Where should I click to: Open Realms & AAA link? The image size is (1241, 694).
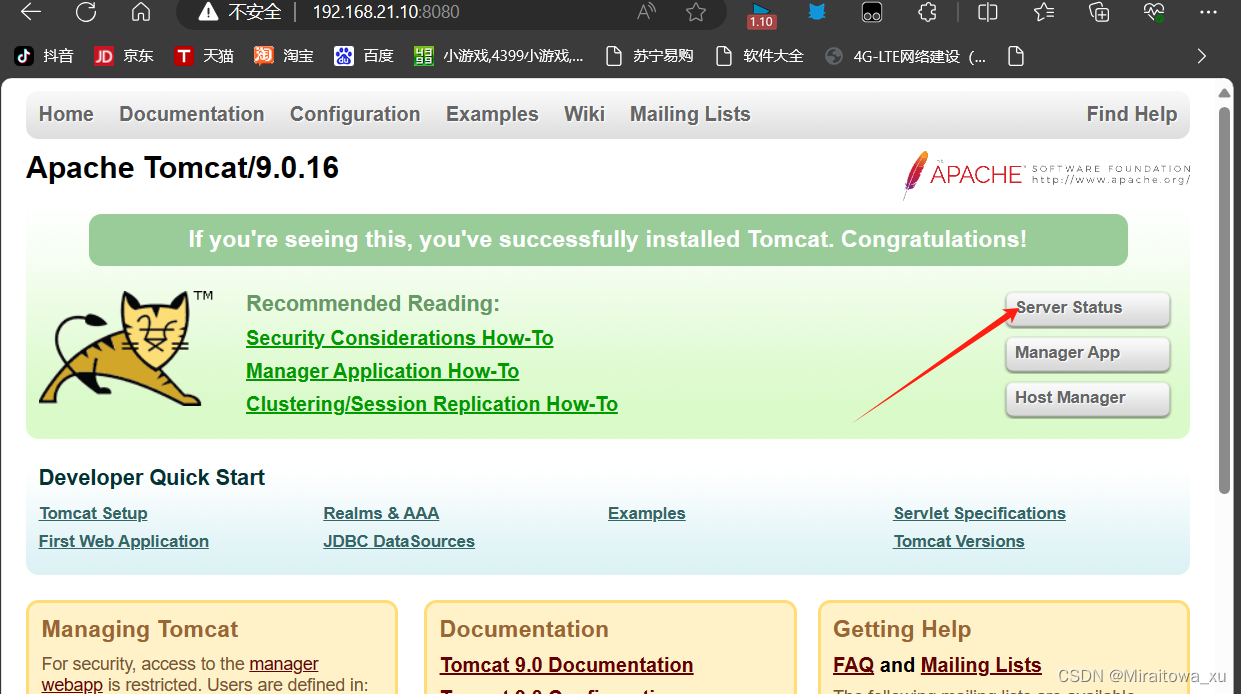tap(381, 513)
